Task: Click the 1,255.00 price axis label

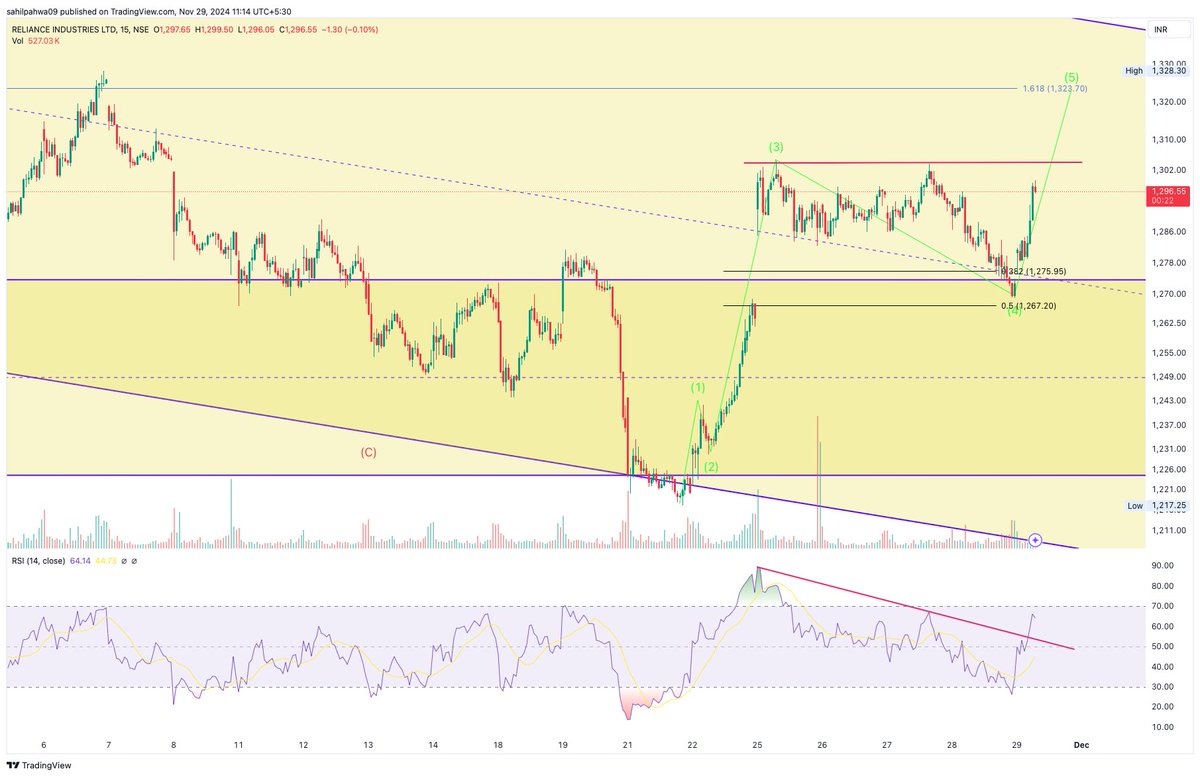Action: 1169,352
